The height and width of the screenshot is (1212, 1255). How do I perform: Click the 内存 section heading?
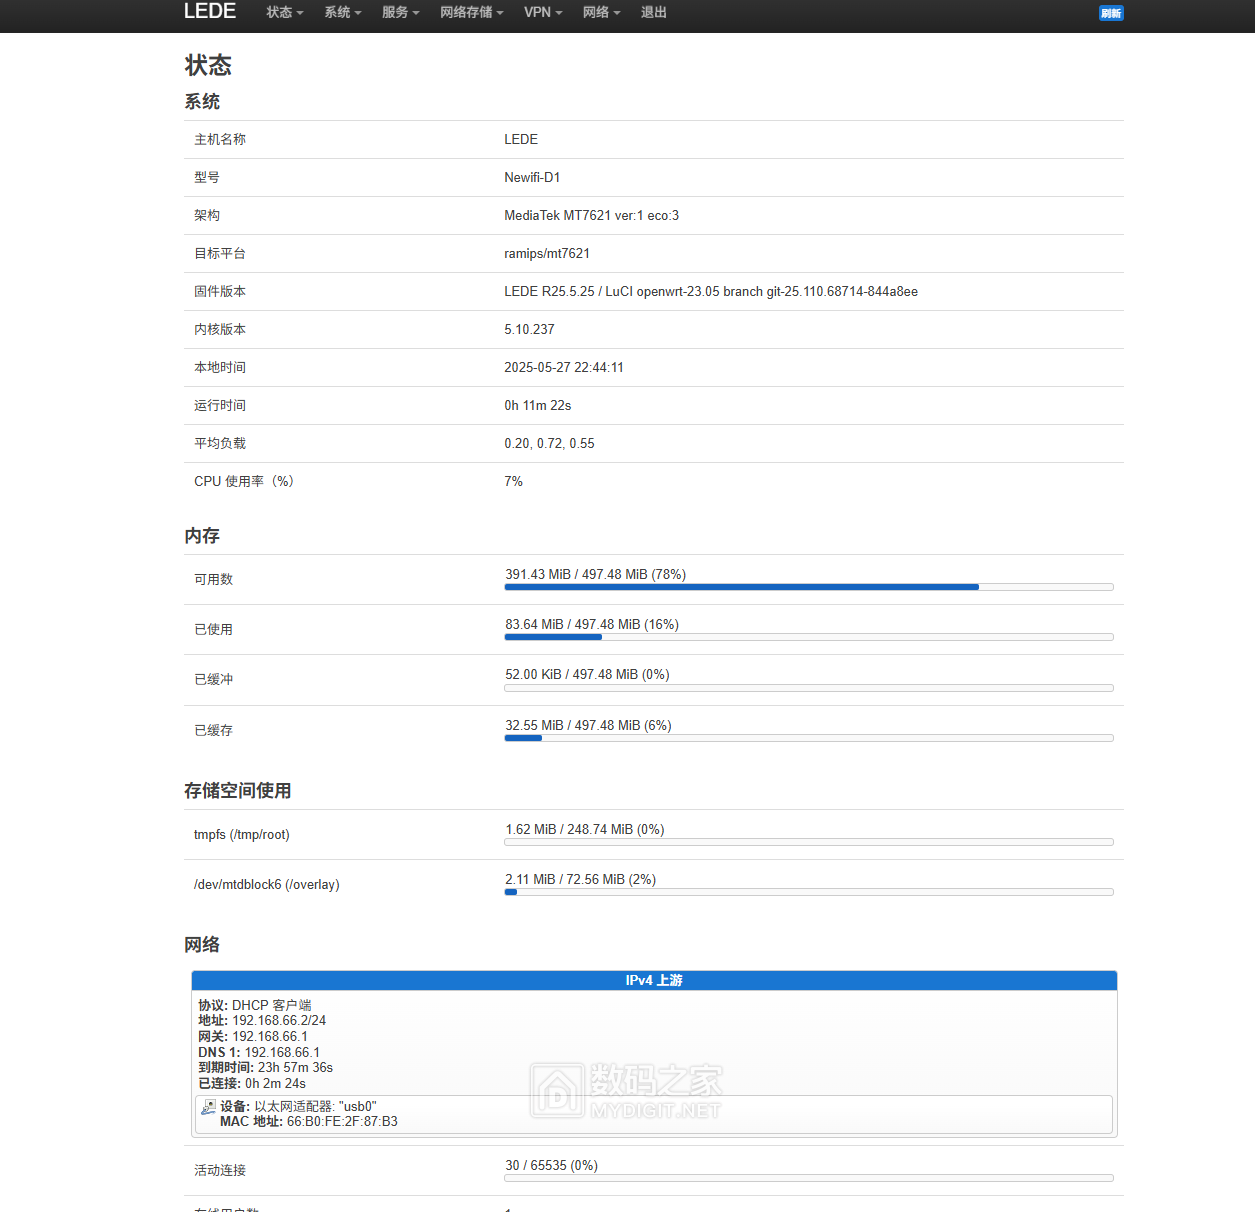click(x=202, y=536)
